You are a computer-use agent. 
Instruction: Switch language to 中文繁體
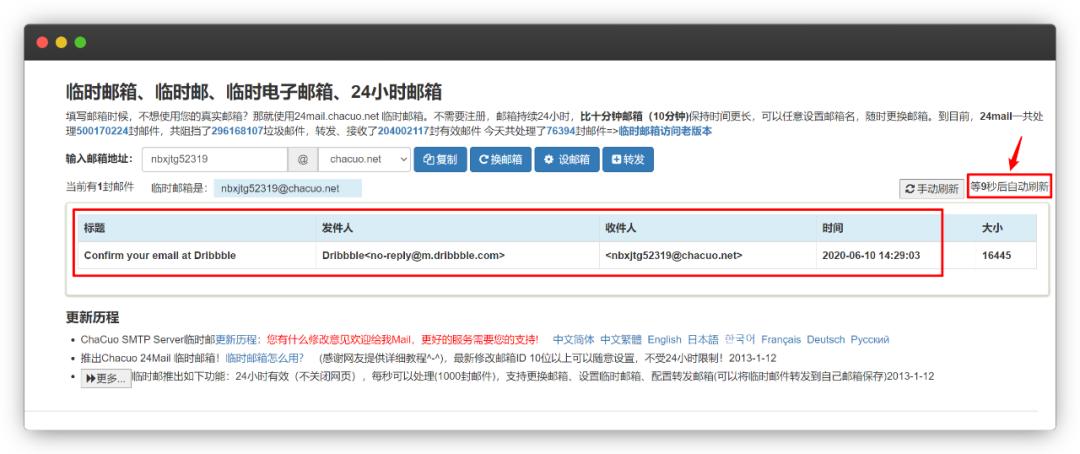click(621, 340)
